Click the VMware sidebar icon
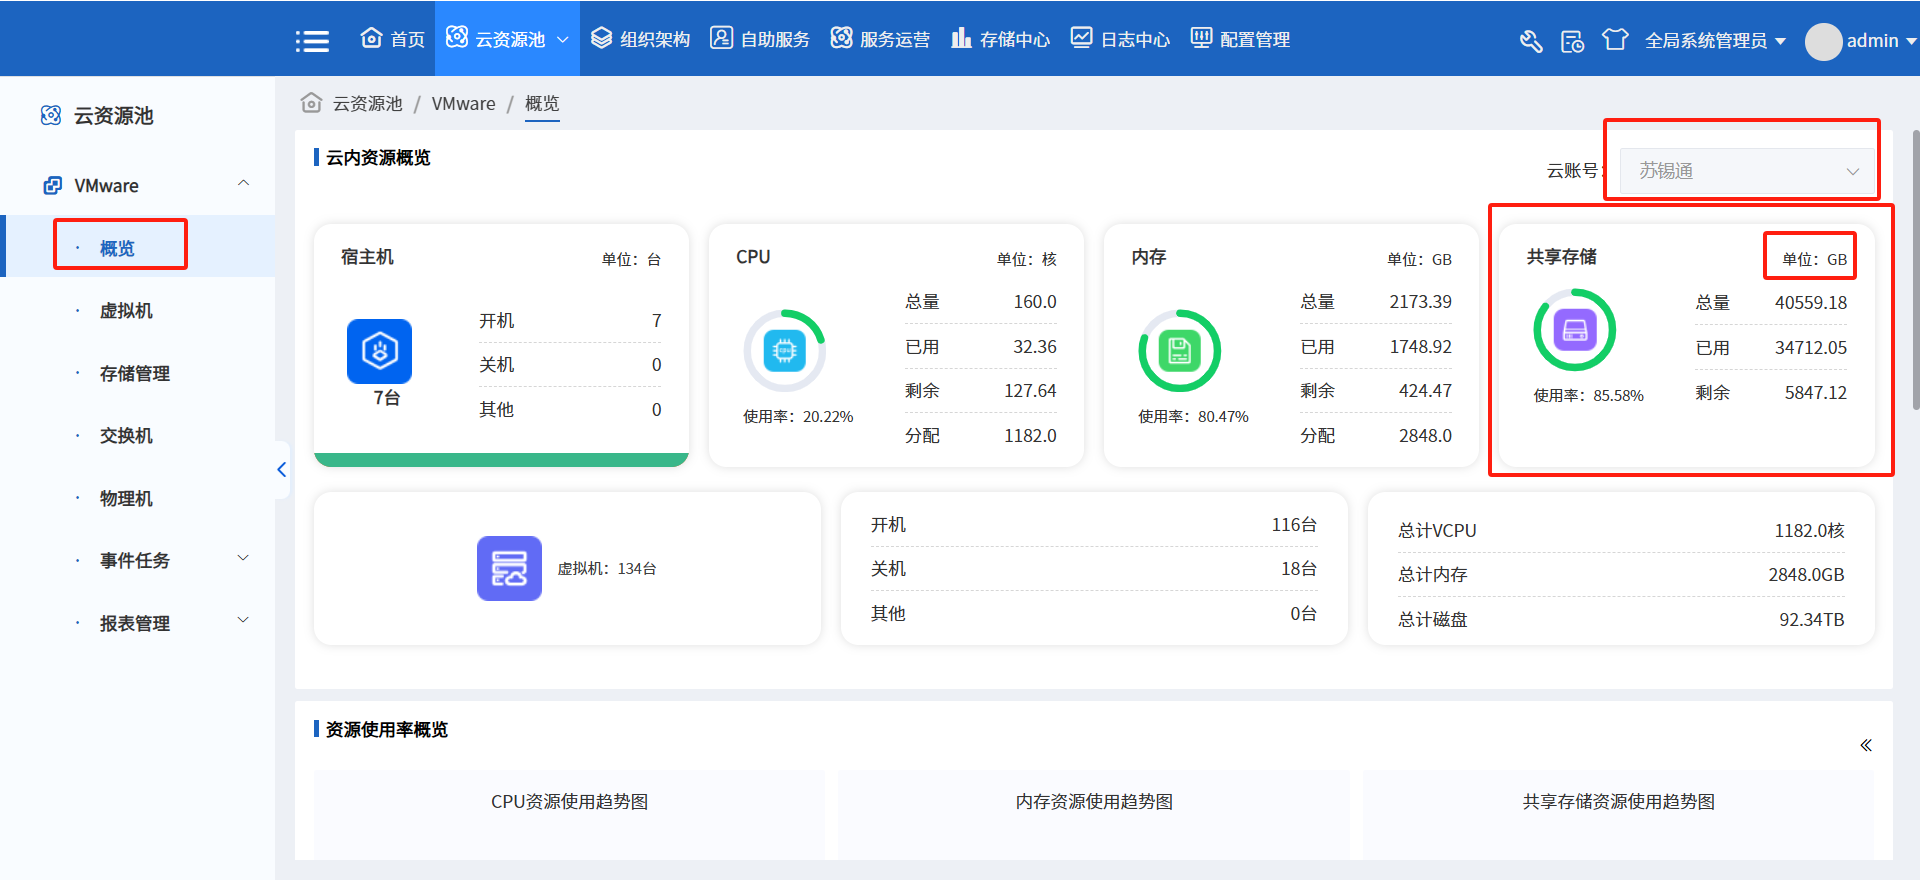 point(52,186)
